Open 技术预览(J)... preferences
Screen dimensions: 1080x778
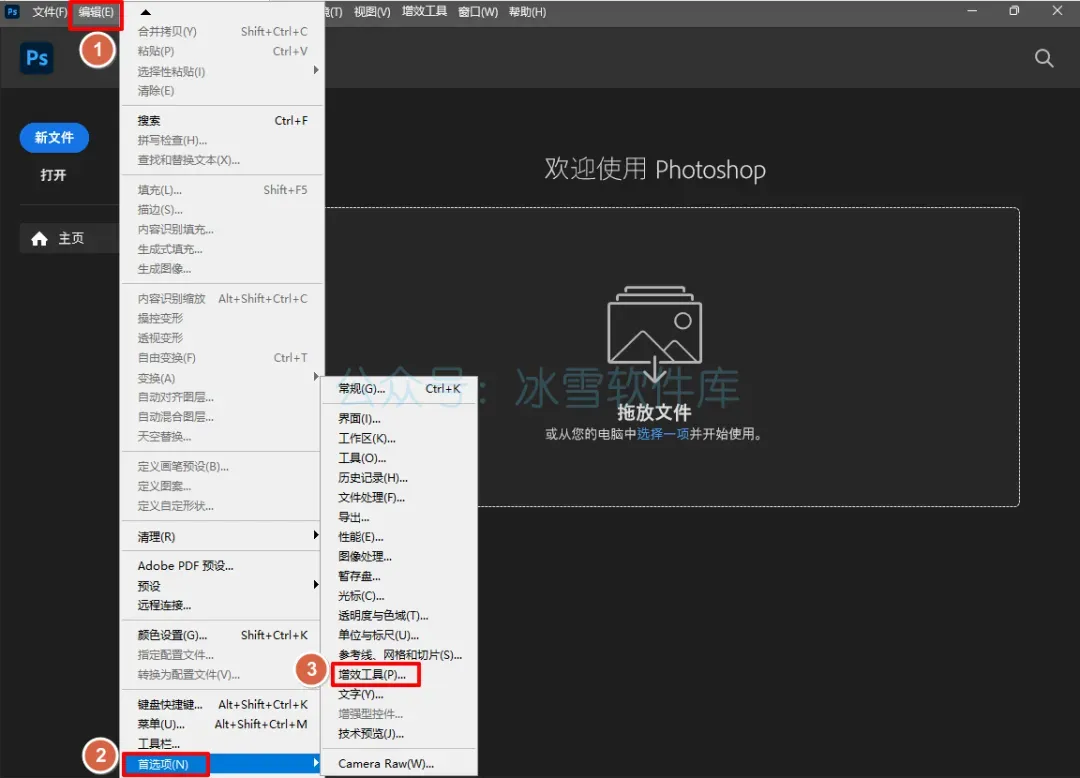point(399,734)
